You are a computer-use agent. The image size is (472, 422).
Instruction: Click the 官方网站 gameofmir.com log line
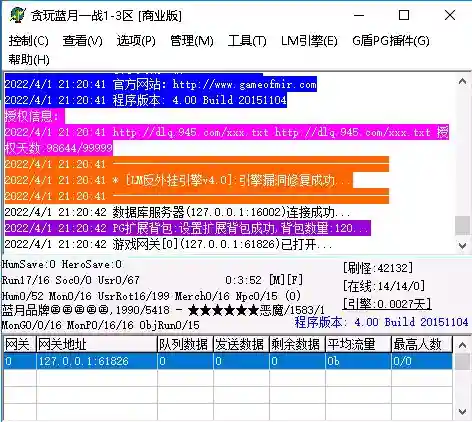tap(161, 84)
